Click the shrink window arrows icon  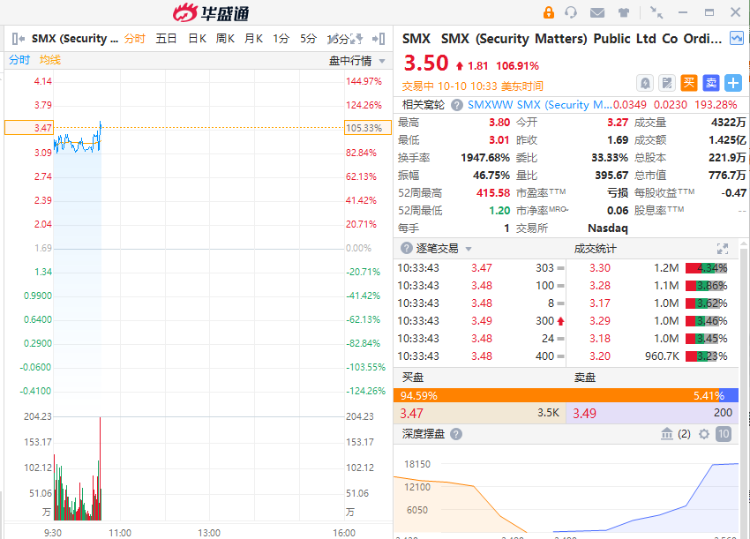point(656,12)
